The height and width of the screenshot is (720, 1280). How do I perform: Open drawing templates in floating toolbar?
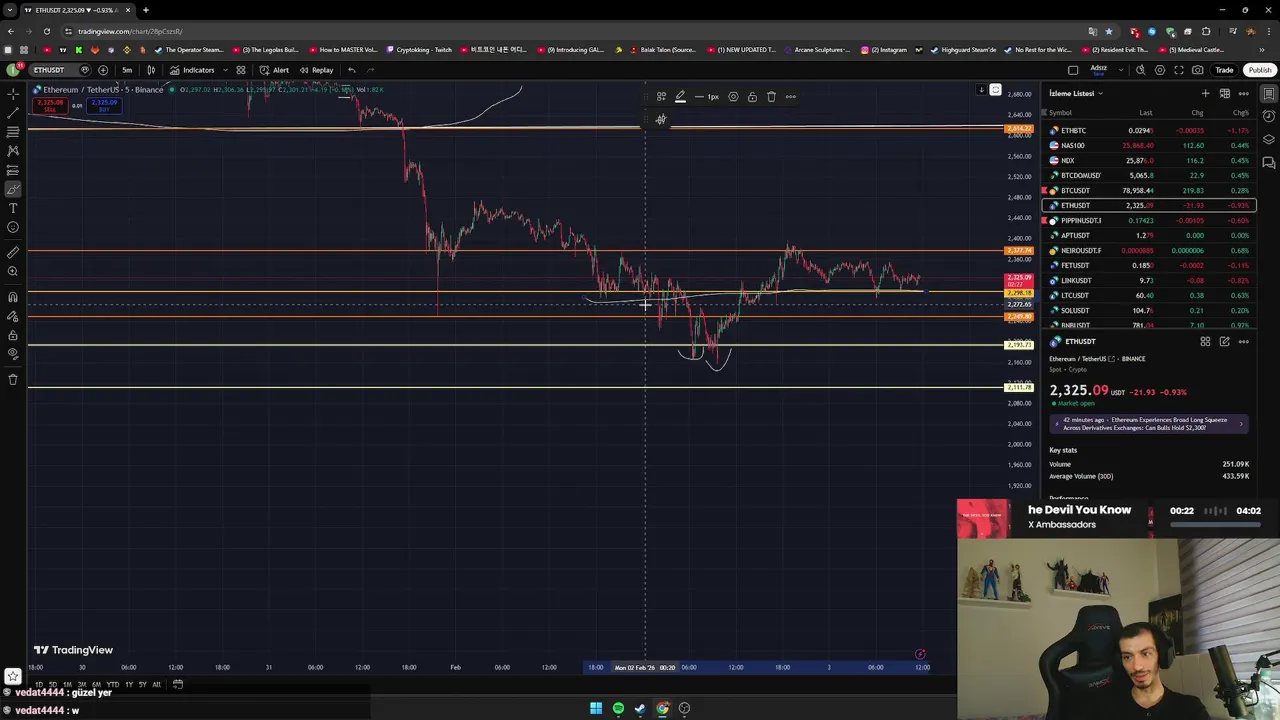(662, 97)
